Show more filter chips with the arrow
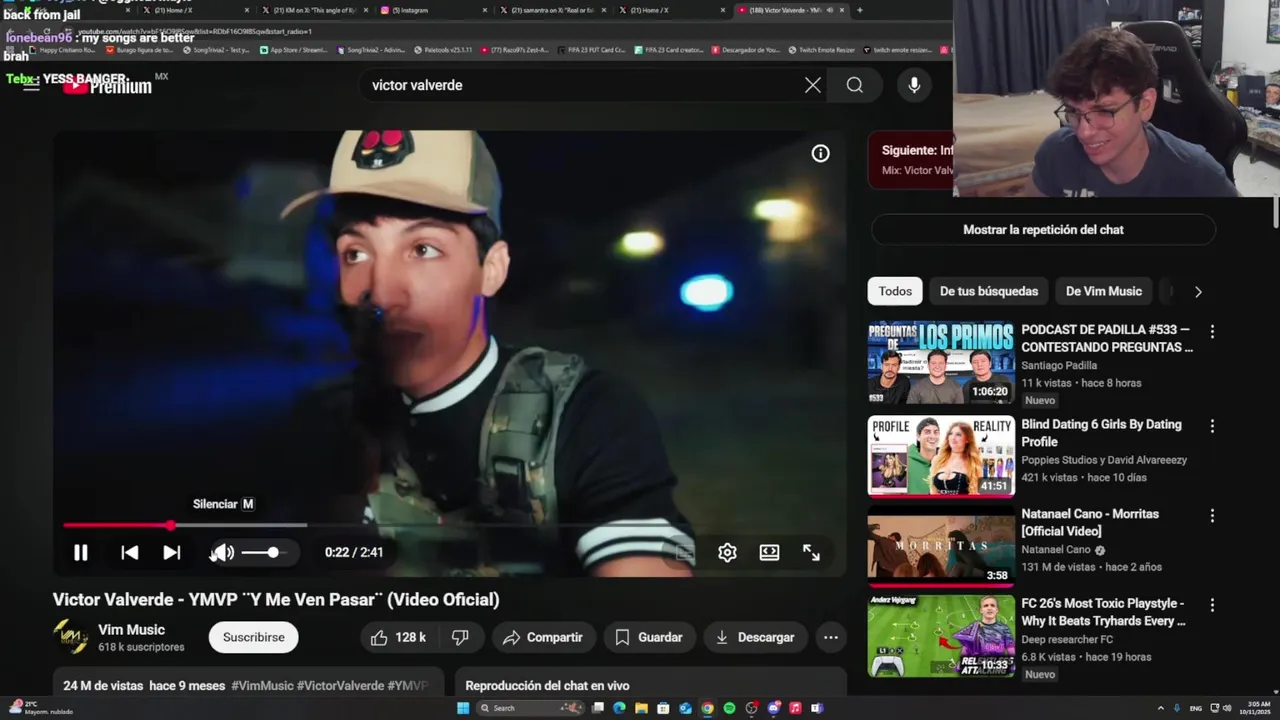Viewport: 1280px width, 720px height. 1198,291
